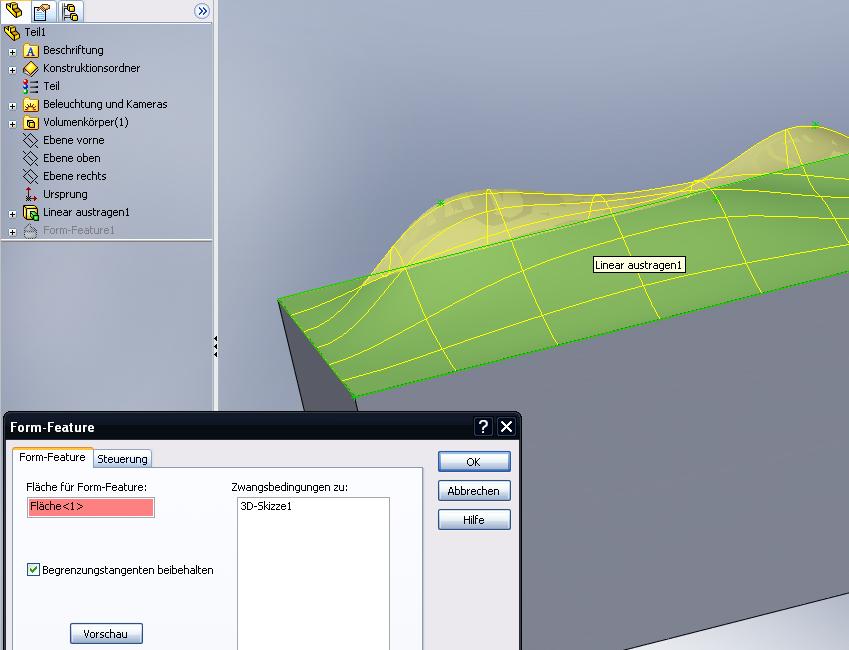The width and height of the screenshot is (849, 650).
Task: Open the ConfigurationManager tab icon
Action: 69,11
